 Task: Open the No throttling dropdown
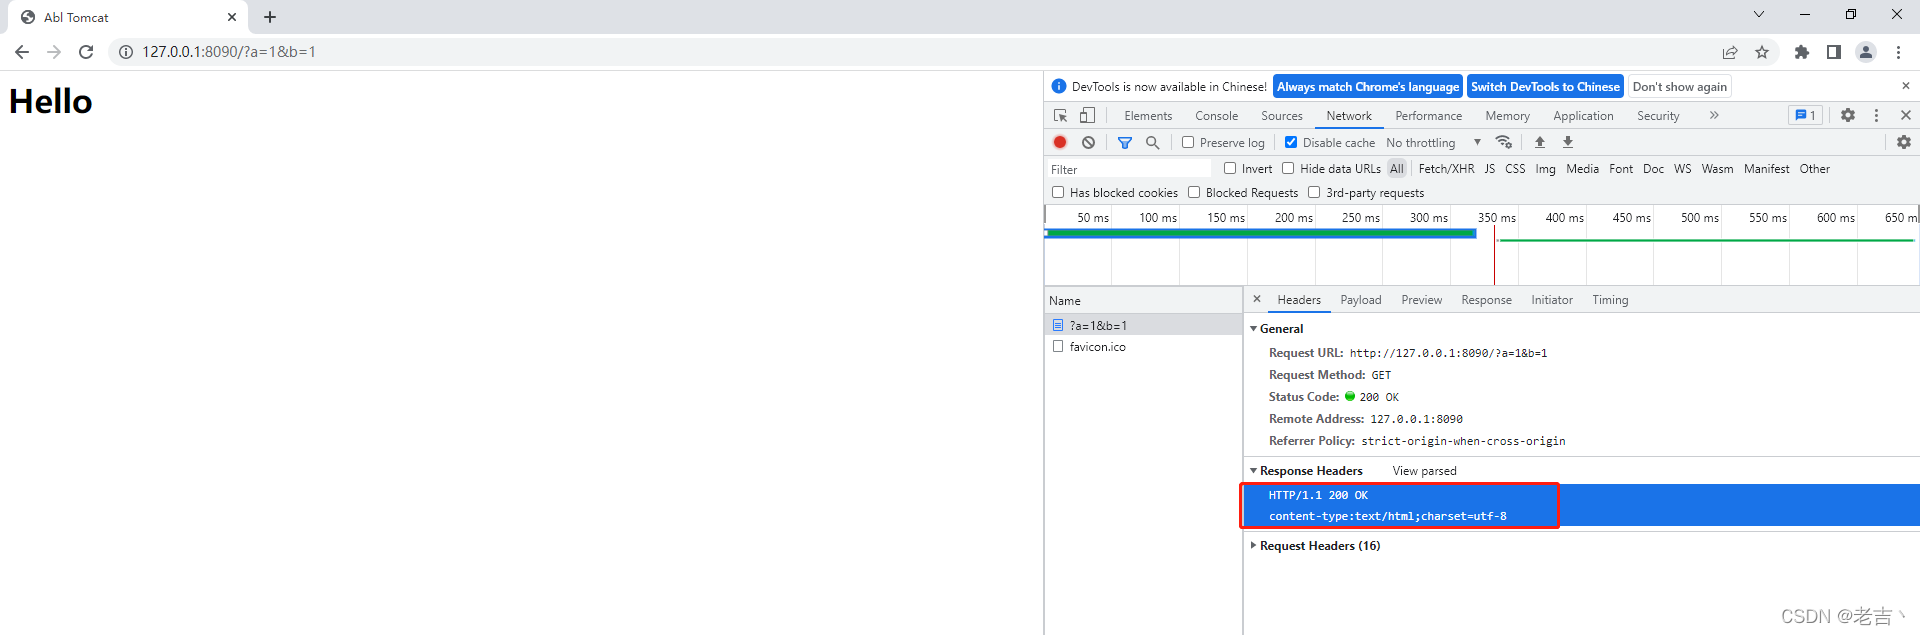tap(1433, 143)
